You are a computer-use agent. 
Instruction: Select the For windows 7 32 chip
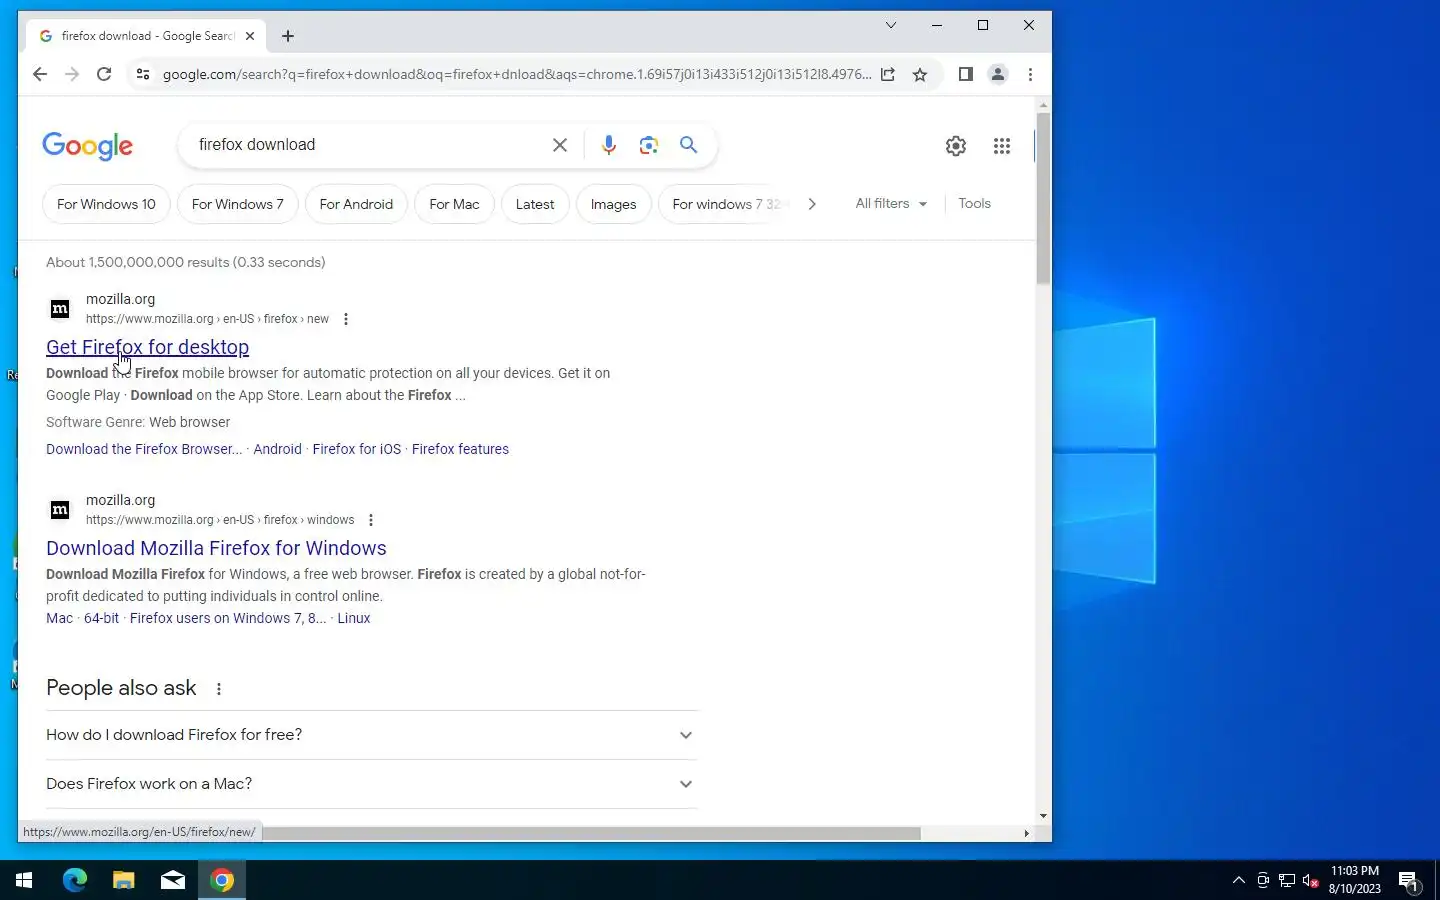[x=726, y=204]
